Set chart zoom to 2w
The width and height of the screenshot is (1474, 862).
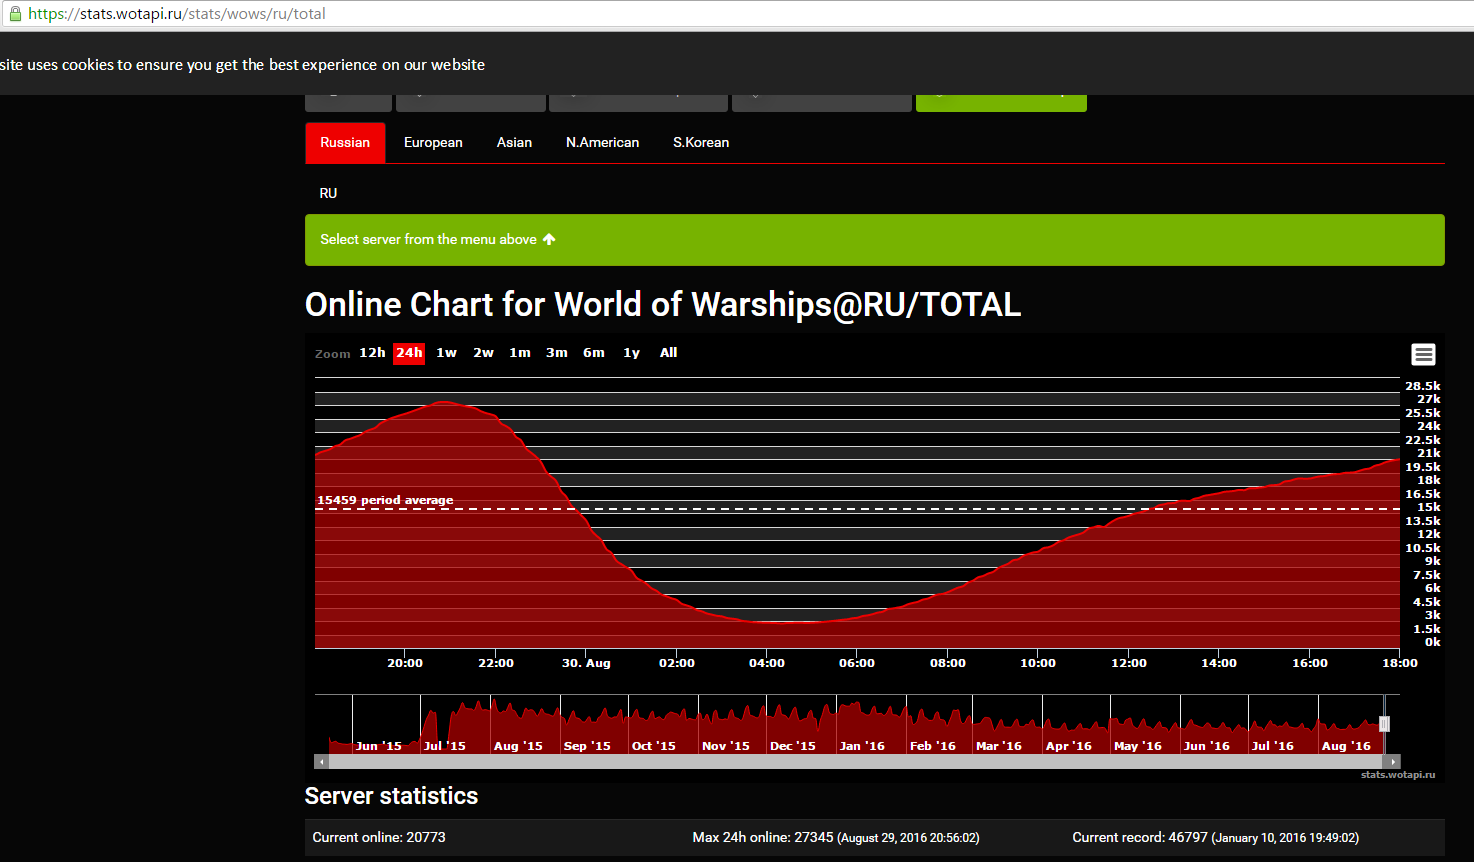(483, 353)
